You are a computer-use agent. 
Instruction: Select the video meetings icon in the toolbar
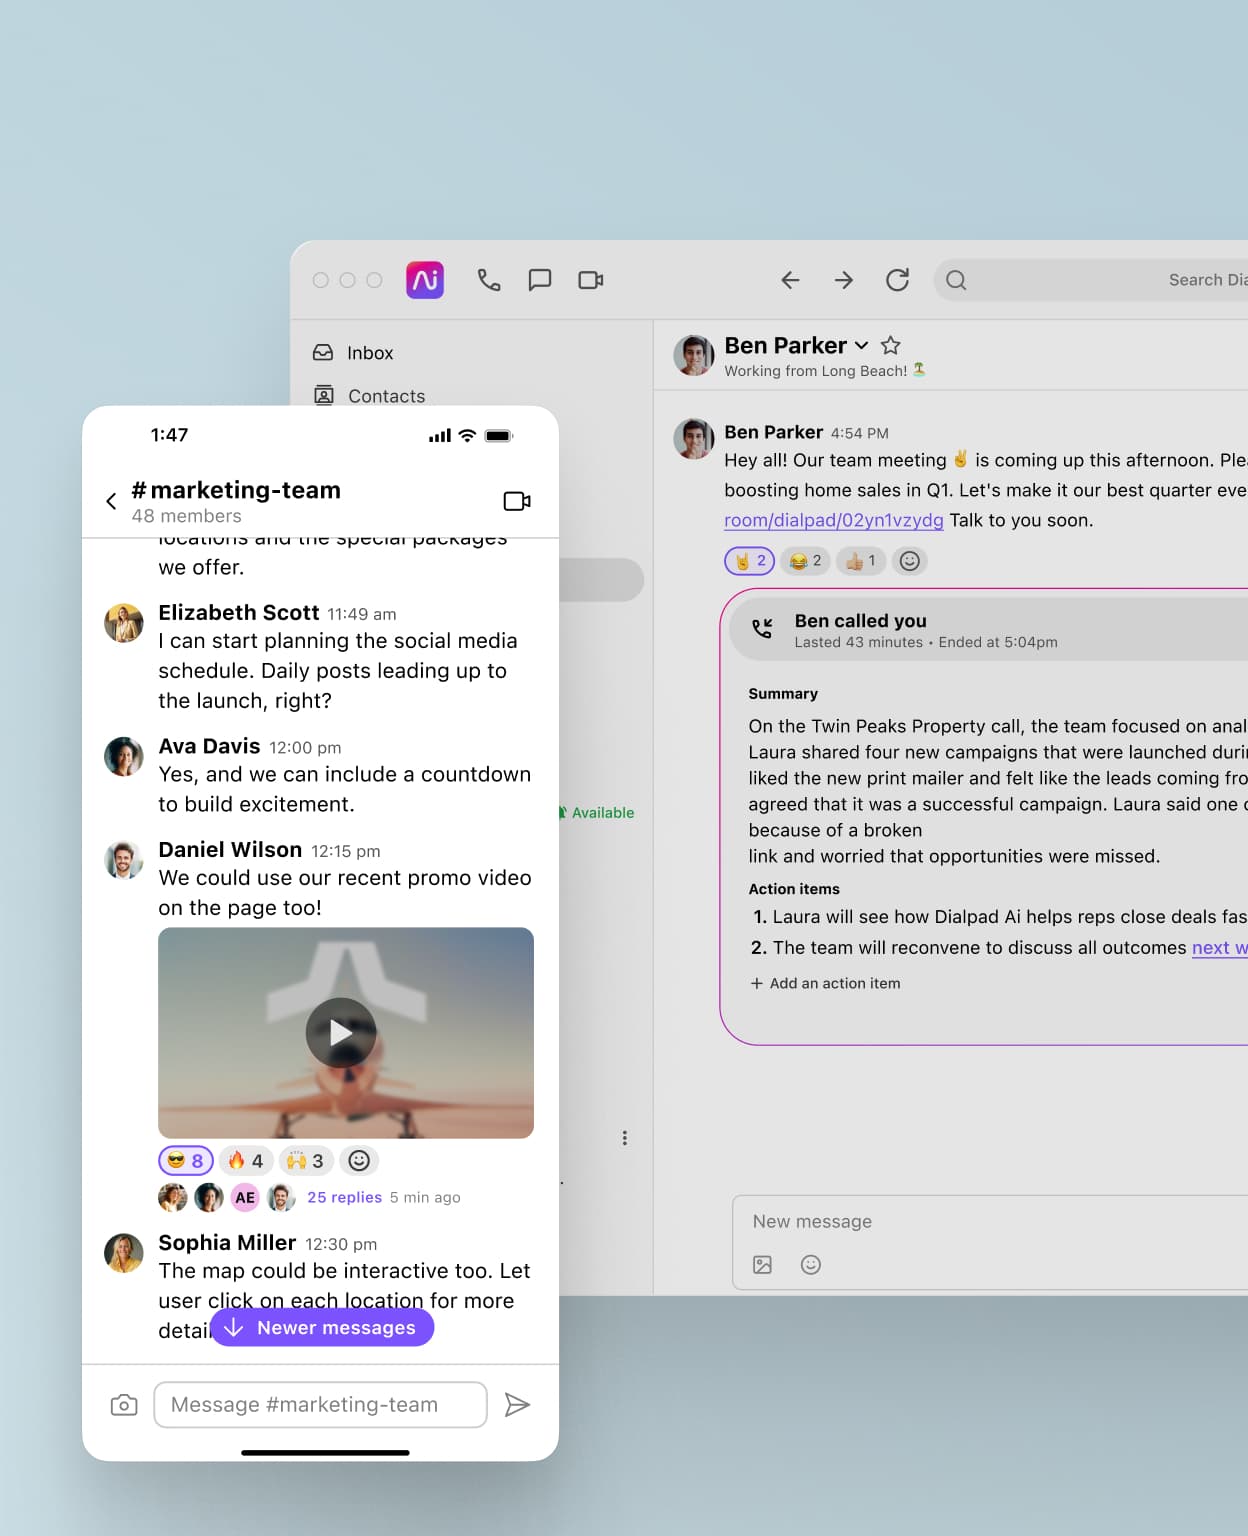coord(590,280)
